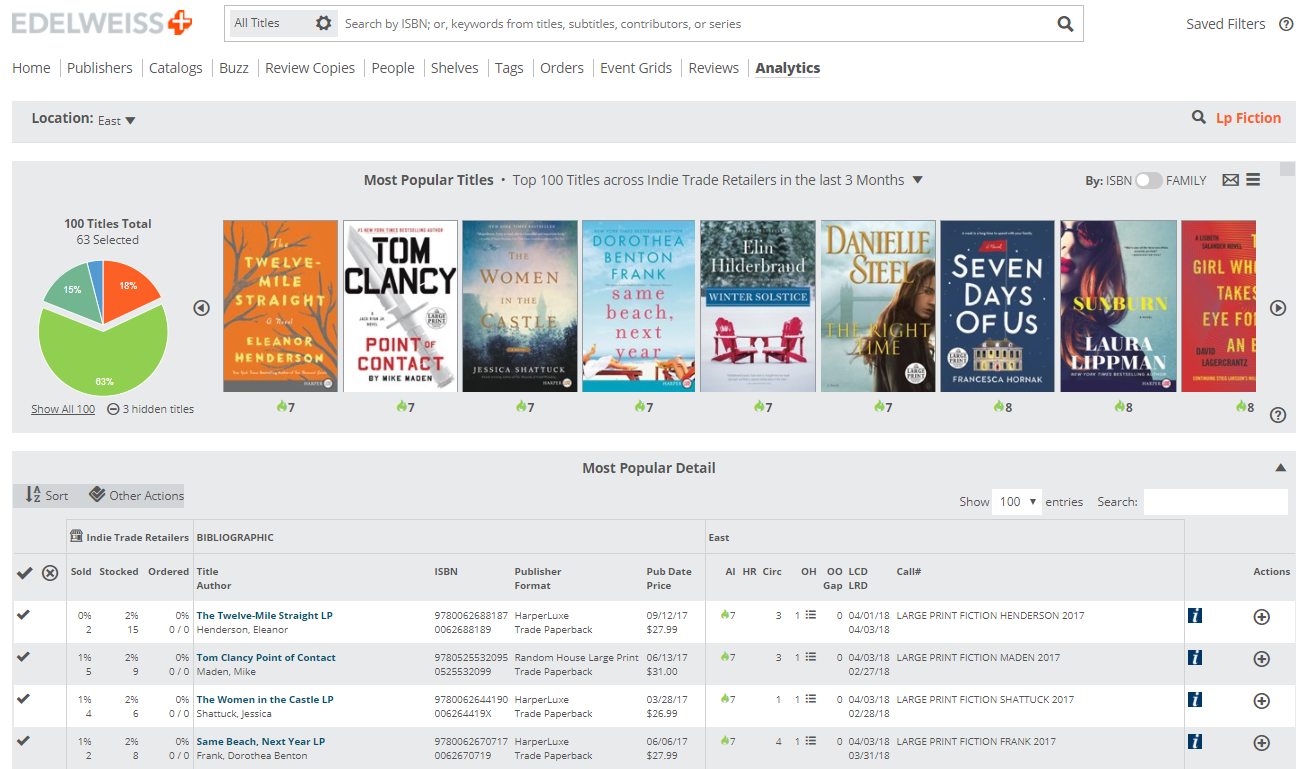Viewport: 1306px width, 769px height.
Task: Click the page scrollbar thumb at right
Action: pos(1287,169)
